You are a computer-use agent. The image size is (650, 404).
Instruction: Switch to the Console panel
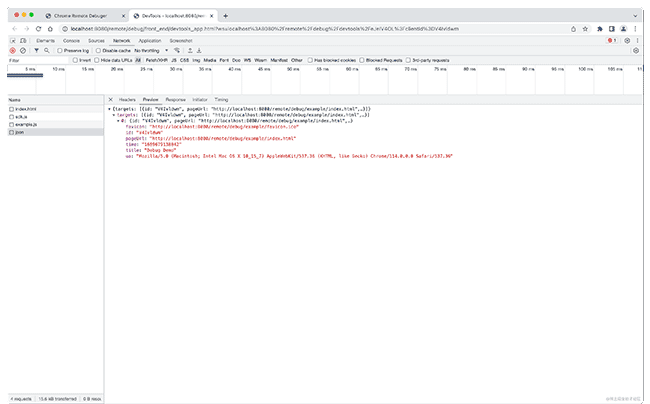pyautogui.click(x=71, y=41)
